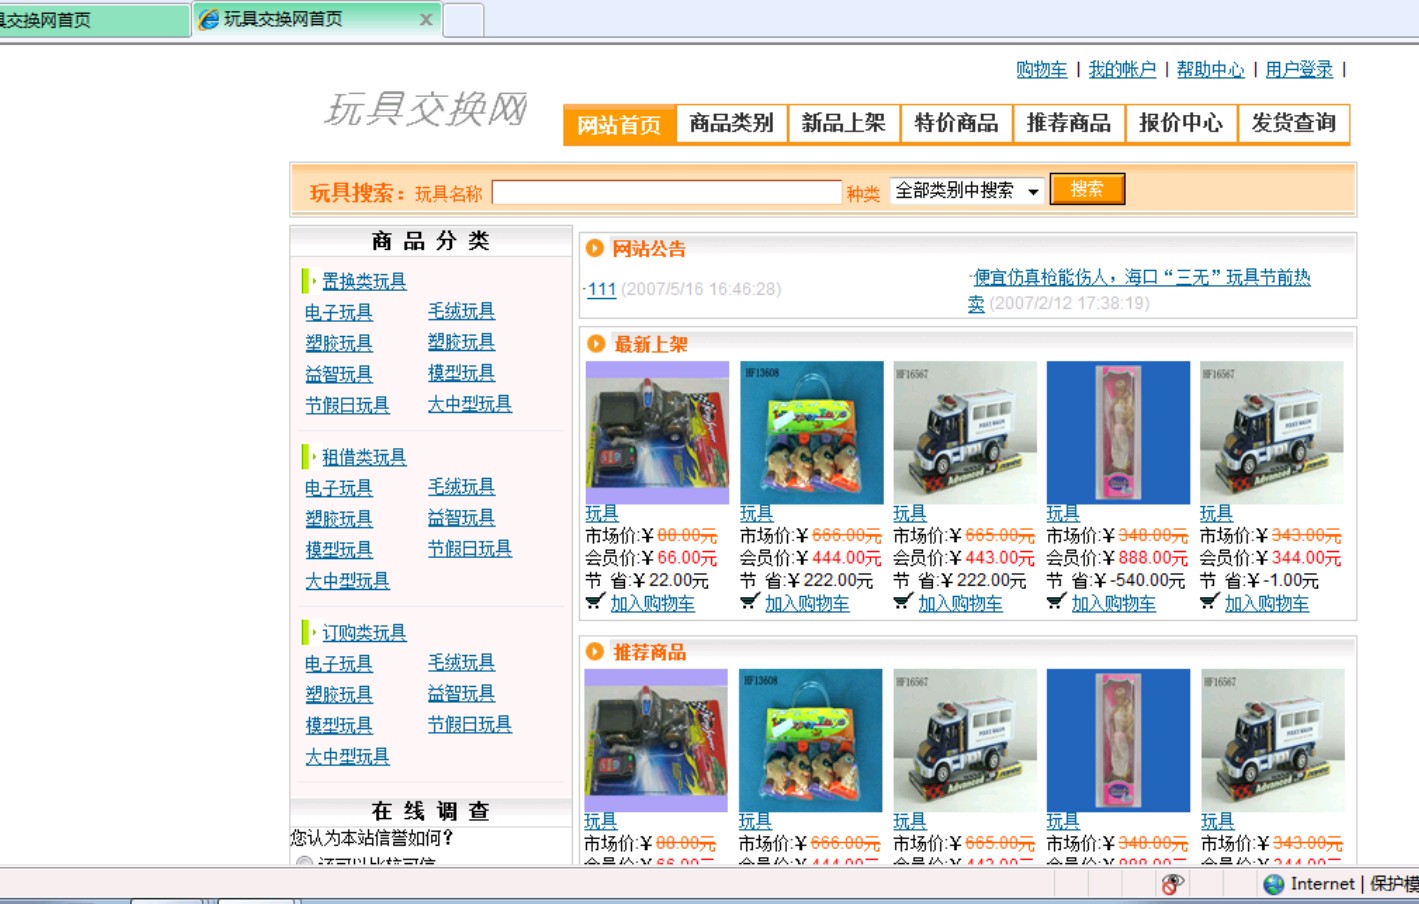Image resolution: width=1419 pixels, height=904 pixels.
Task: Click the privacy eye icon in status bar
Action: (x=1172, y=884)
